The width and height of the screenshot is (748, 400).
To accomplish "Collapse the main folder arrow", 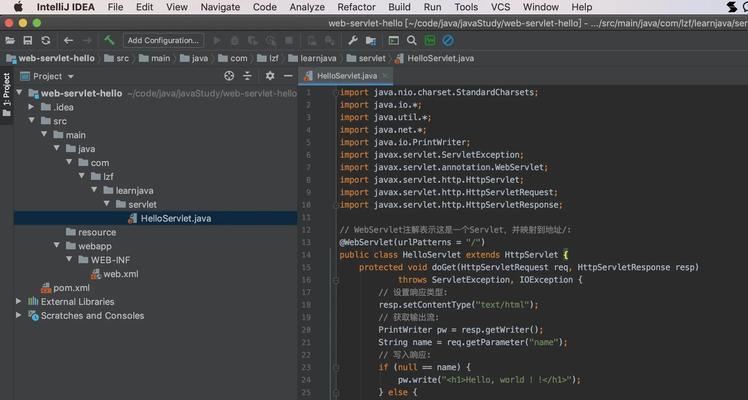I will [x=44, y=134].
